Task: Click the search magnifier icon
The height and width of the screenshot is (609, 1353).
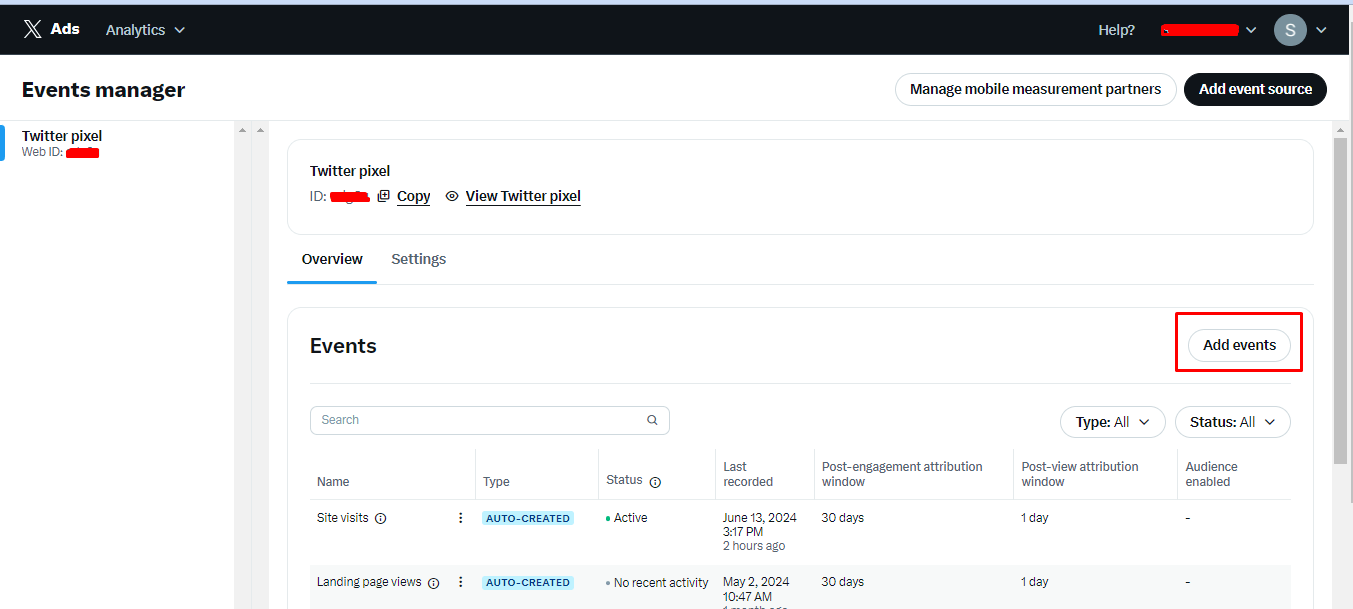Action: 652,420
